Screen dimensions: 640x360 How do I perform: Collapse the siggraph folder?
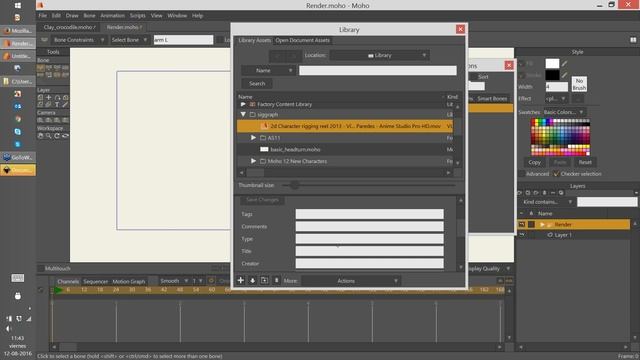[x=243, y=115]
